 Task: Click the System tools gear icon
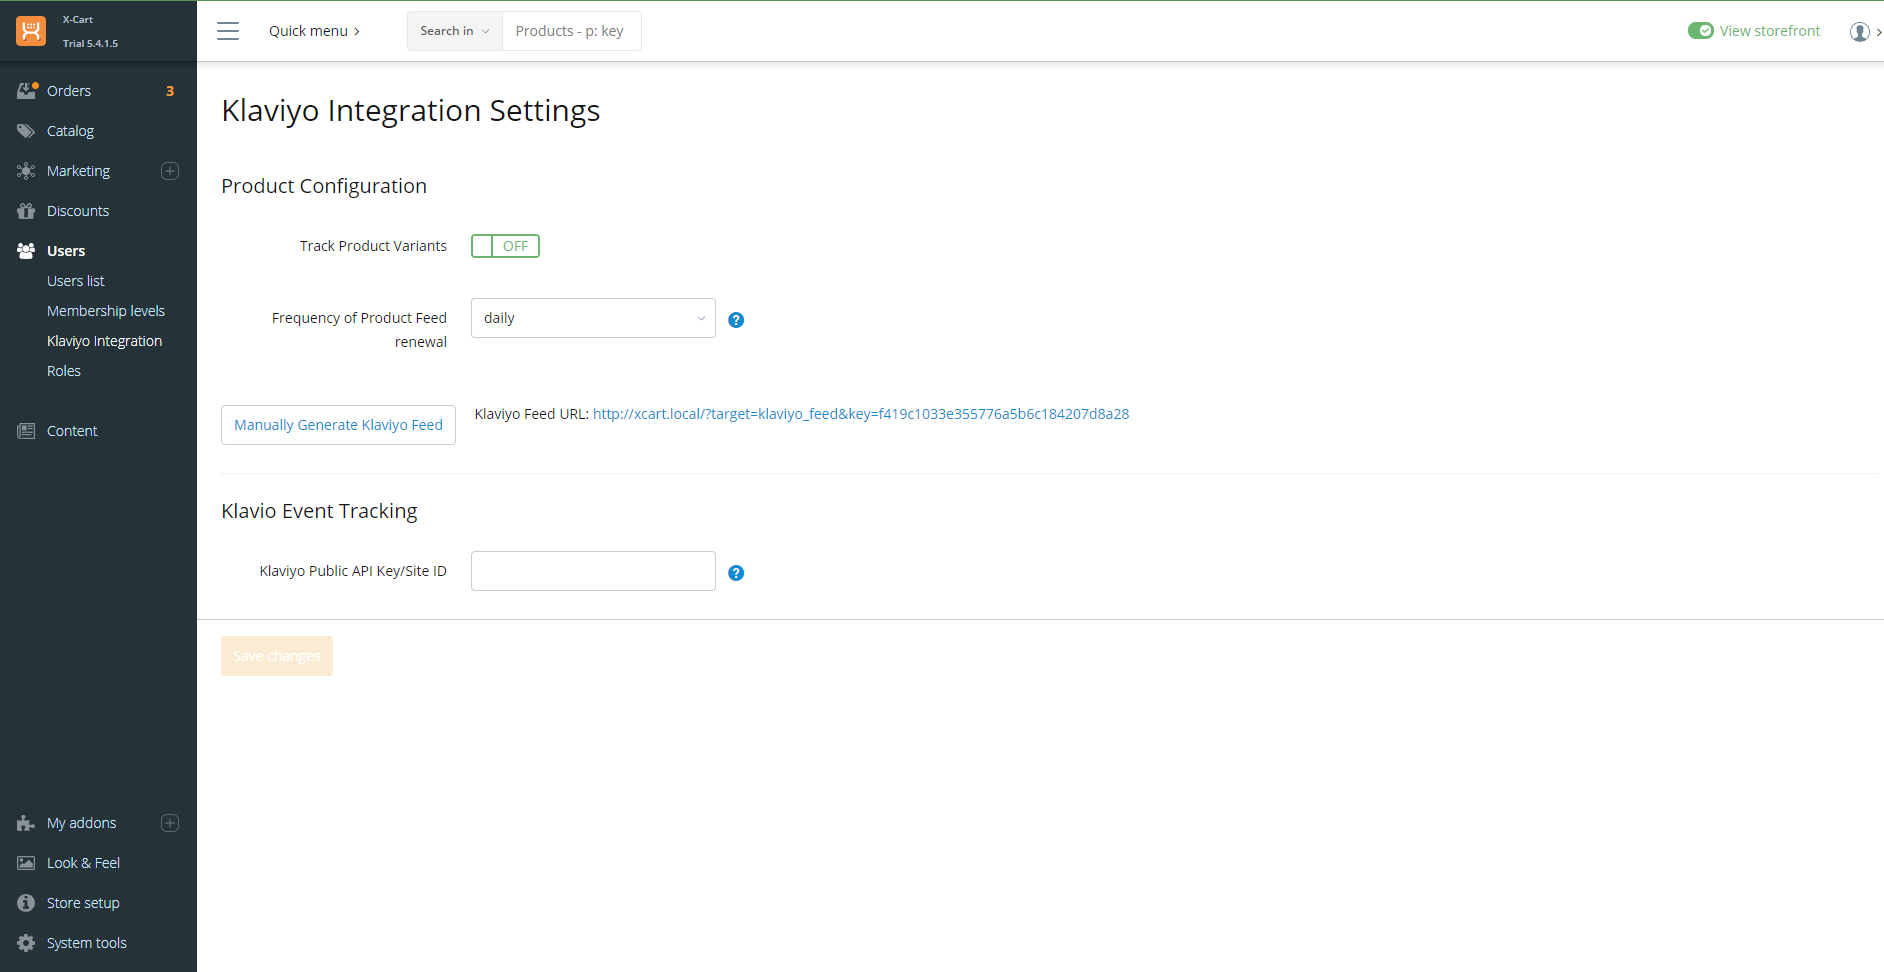(x=26, y=943)
